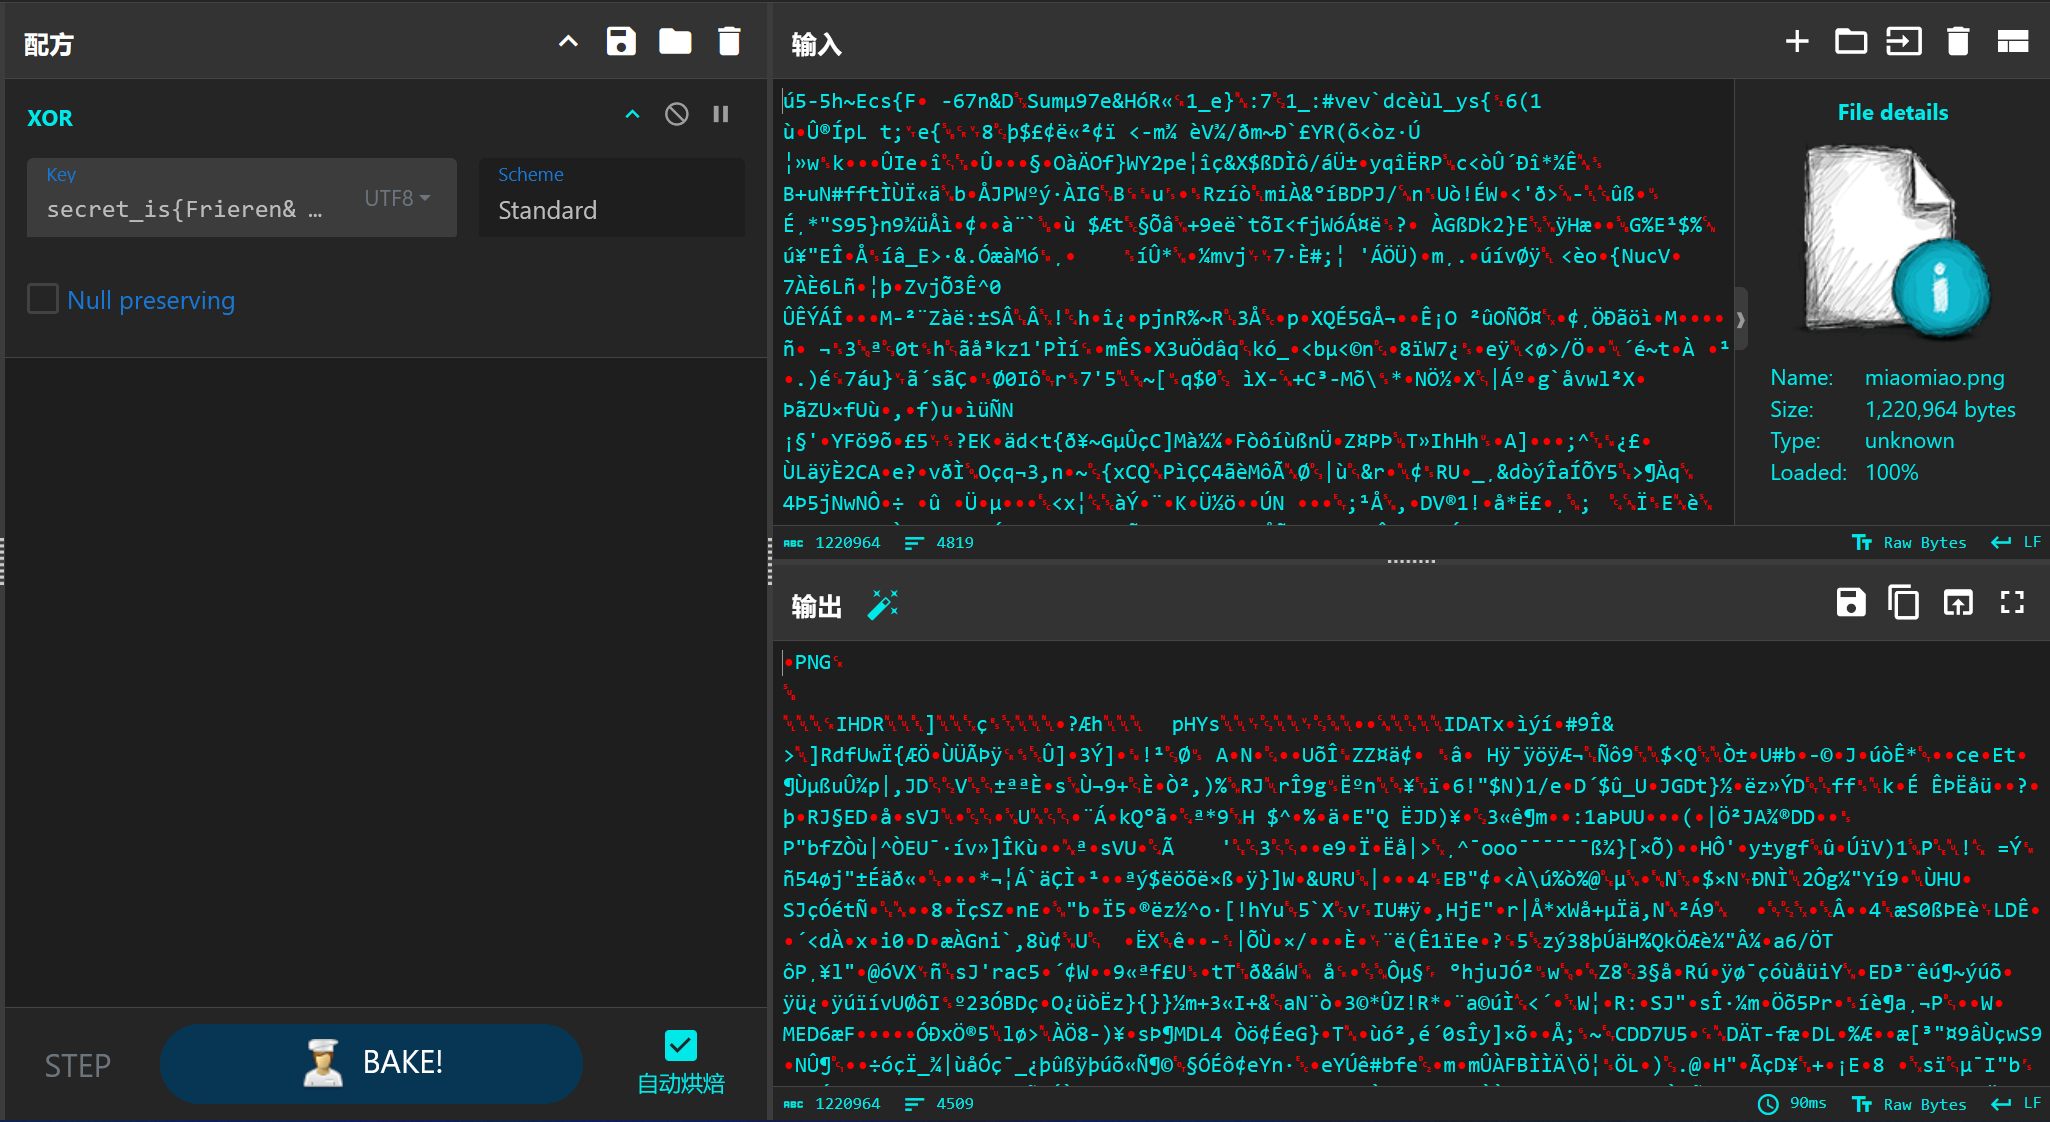The width and height of the screenshot is (2050, 1122).
Task: Maximise the output pane
Action: pyautogui.click(x=2012, y=603)
